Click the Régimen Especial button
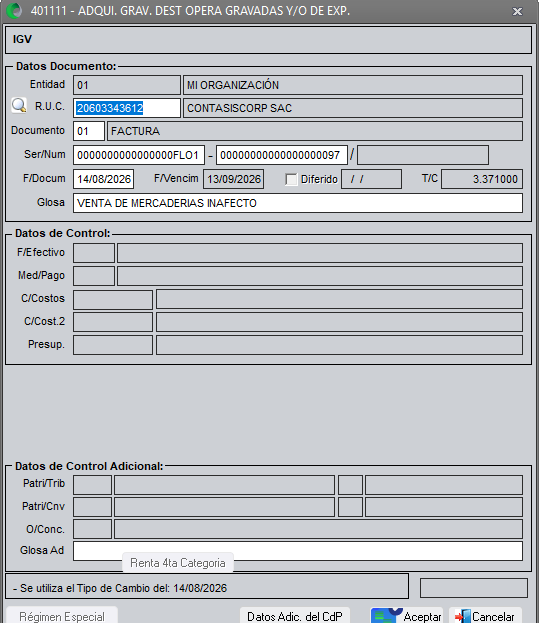539x623 pixels. tap(62, 616)
